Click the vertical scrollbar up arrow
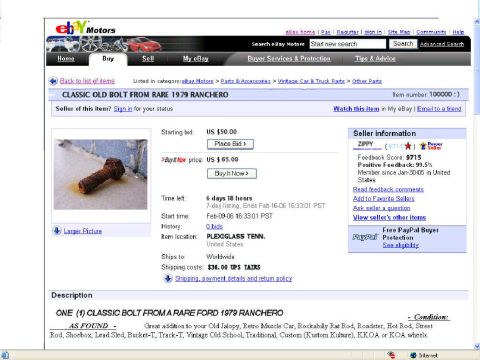 pyautogui.click(x=477, y=21)
